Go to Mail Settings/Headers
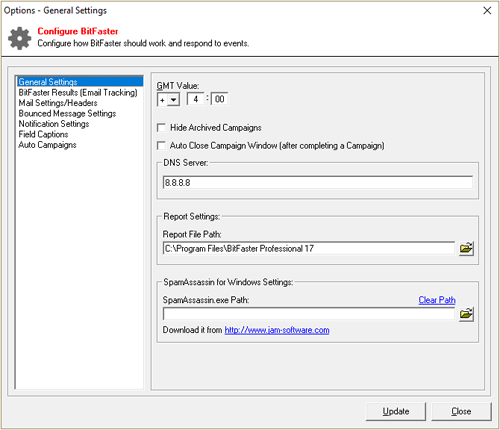Image resolution: width=500 pixels, height=430 pixels. [58, 103]
